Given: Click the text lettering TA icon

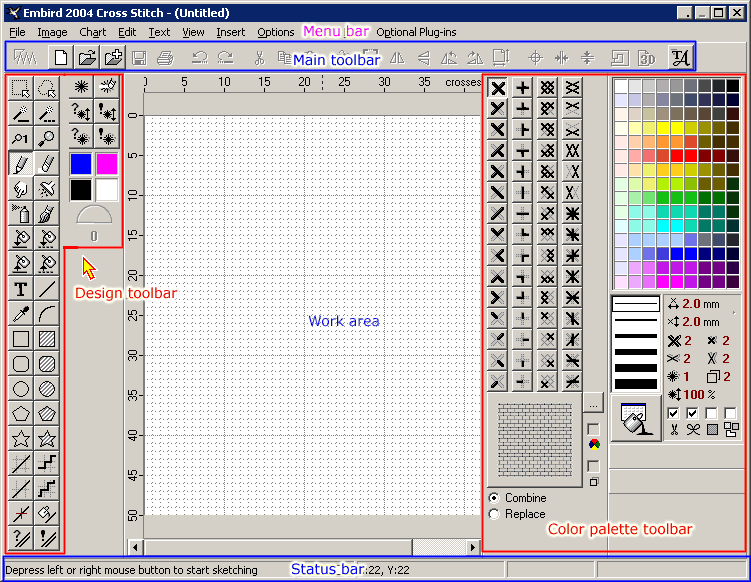Looking at the screenshot, I should click(681, 58).
